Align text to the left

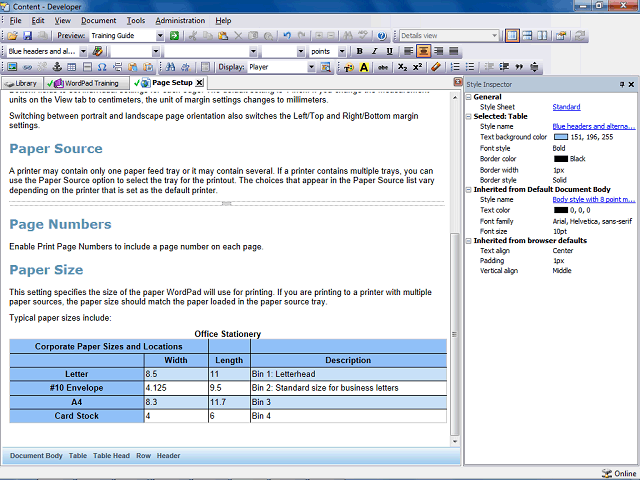pos(408,51)
